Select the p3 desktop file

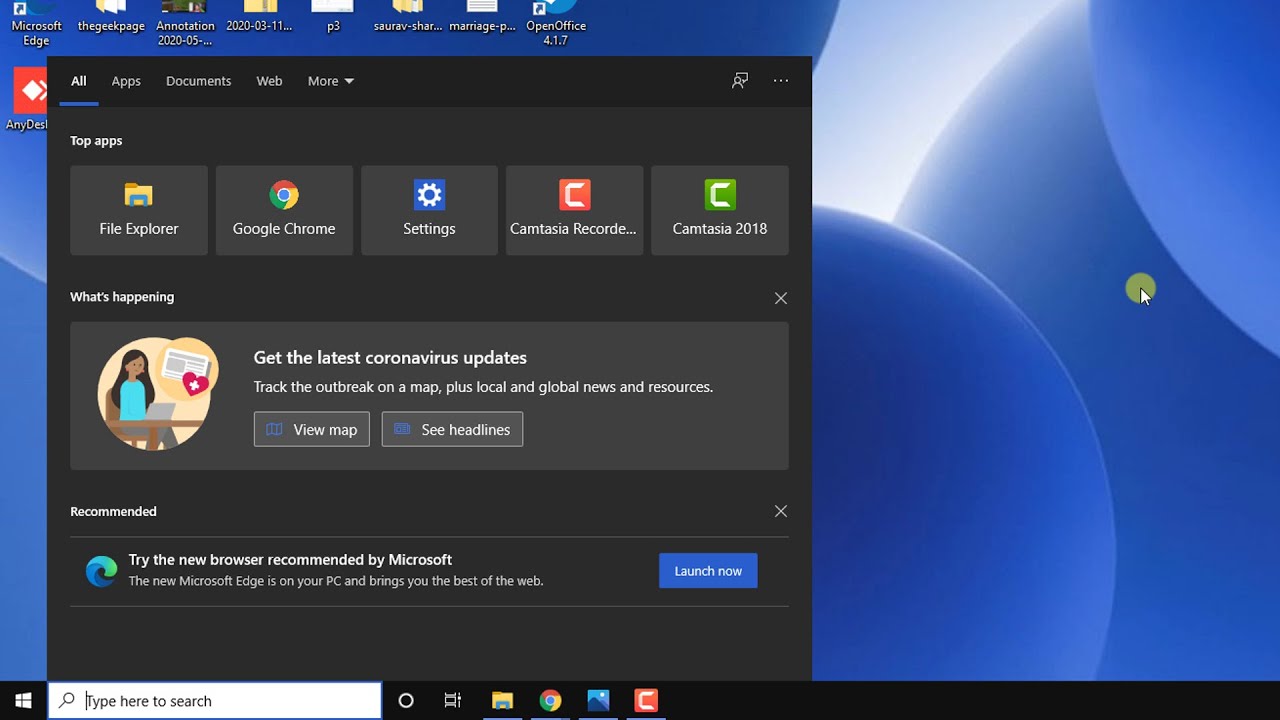pyautogui.click(x=333, y=18)
